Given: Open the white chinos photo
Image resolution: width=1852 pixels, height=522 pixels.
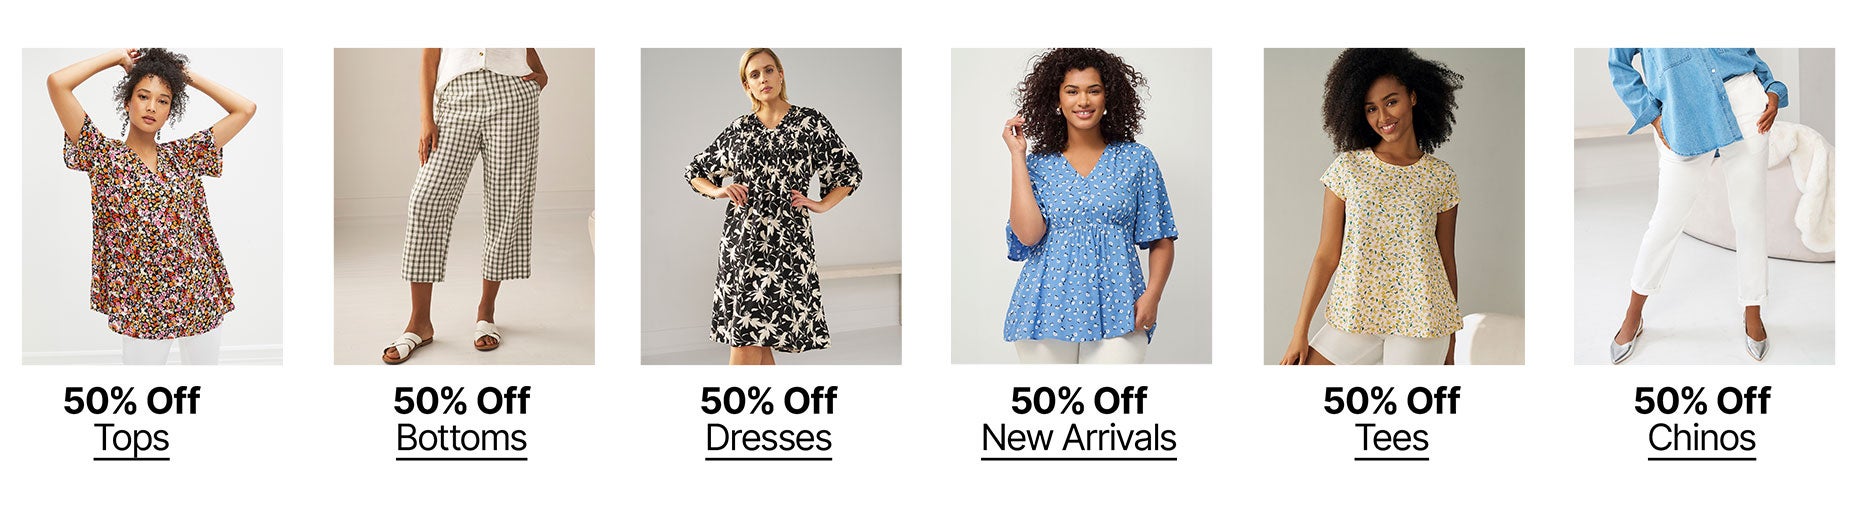Looking at the screenshot, I should click(x=1704, y=206).
